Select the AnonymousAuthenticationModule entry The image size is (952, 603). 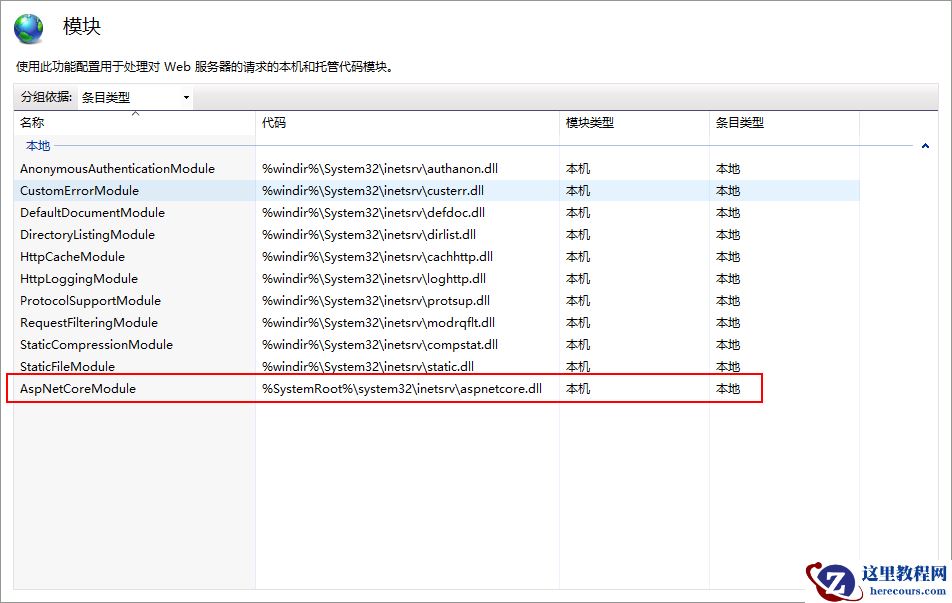[x=116, y=168]
